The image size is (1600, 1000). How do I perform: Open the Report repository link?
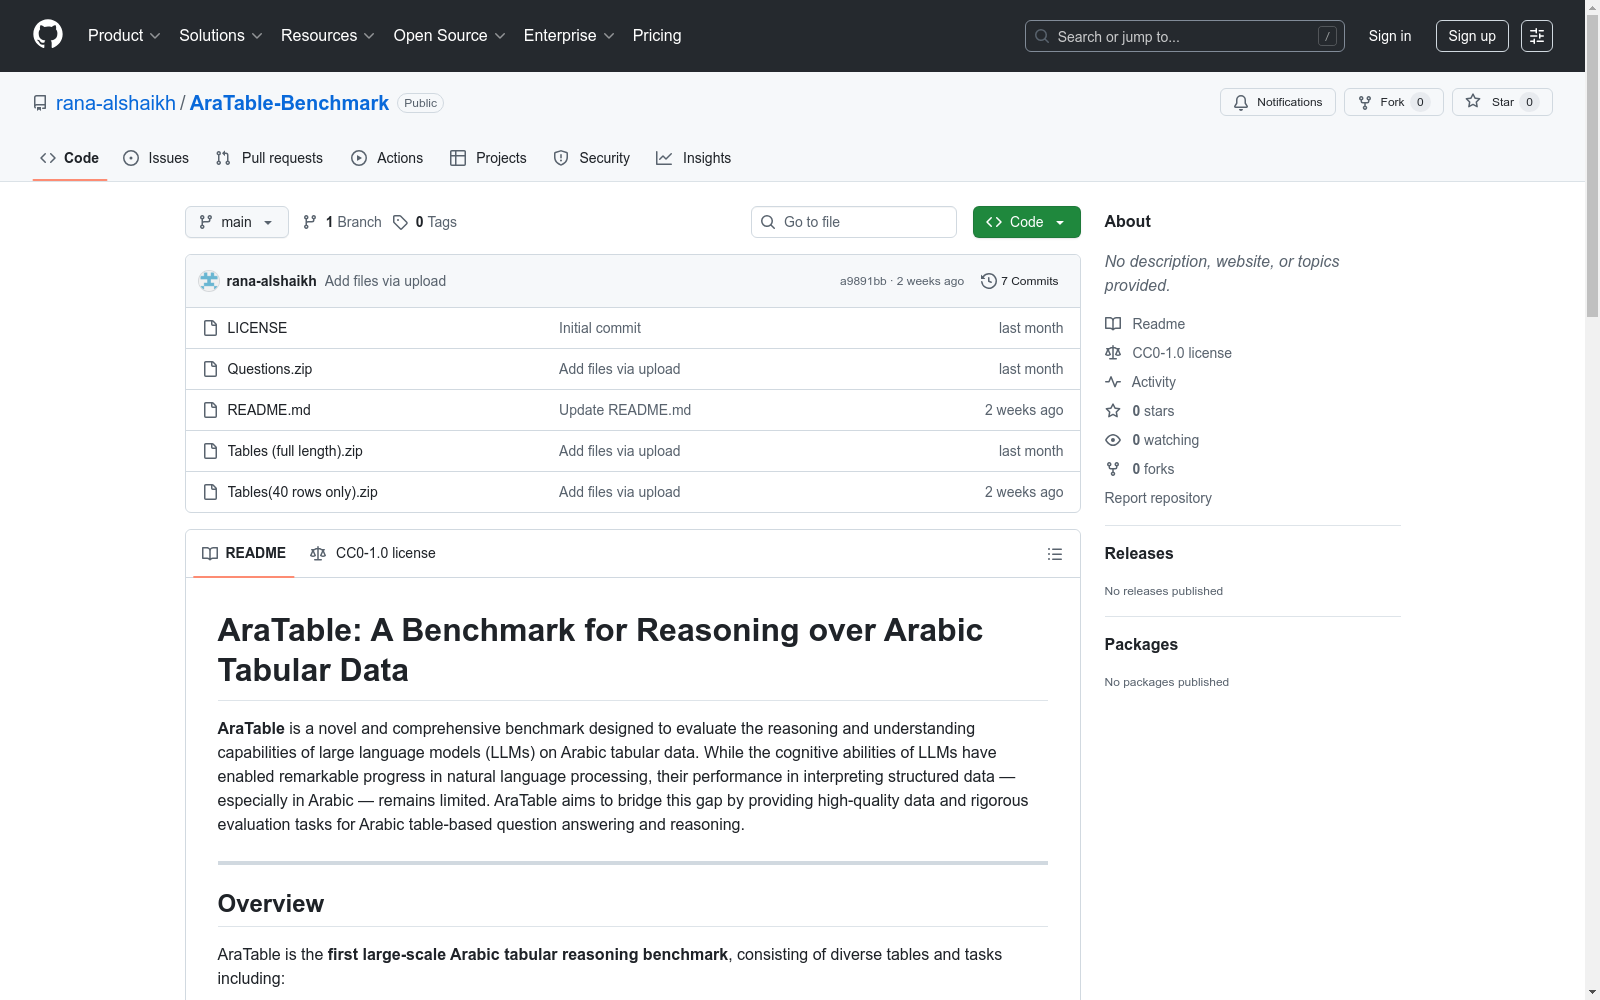point(1158,498)
